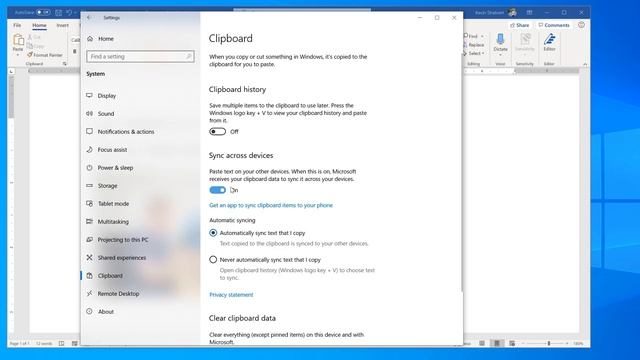The width and height of the screenshot is (640, 360).
Task: Open Storage settings
Action: pyautogui.click(x=102, y=185)
